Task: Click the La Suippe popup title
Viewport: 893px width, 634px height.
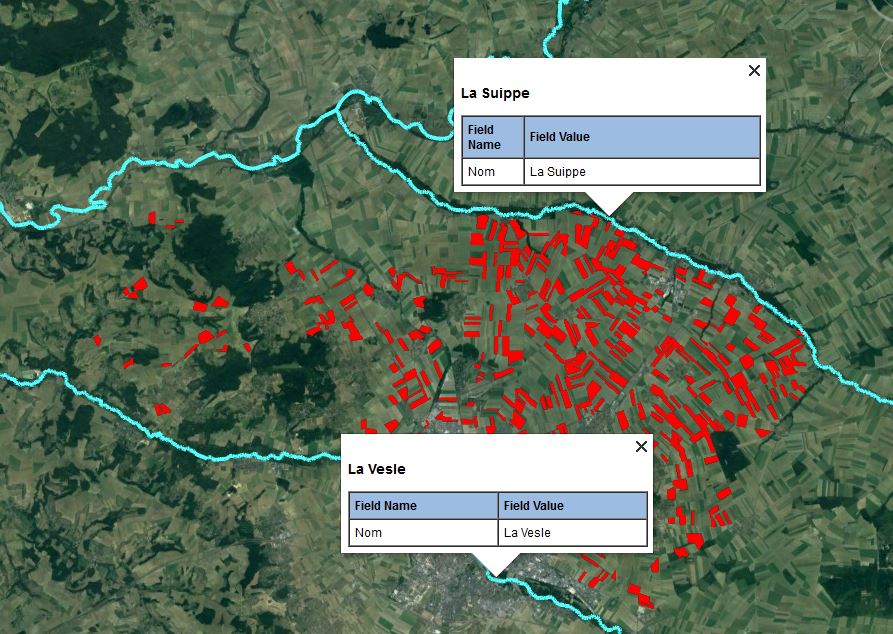Action: (495, 93)
